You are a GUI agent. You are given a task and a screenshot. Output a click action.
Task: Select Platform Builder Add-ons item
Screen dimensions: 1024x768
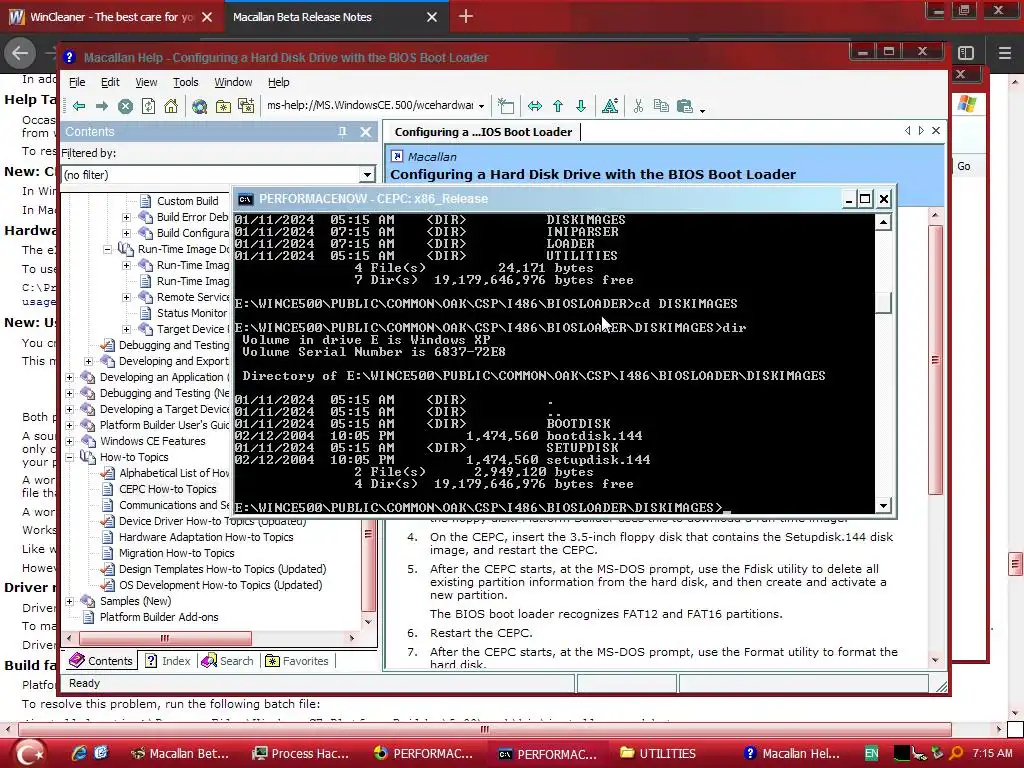159,617
